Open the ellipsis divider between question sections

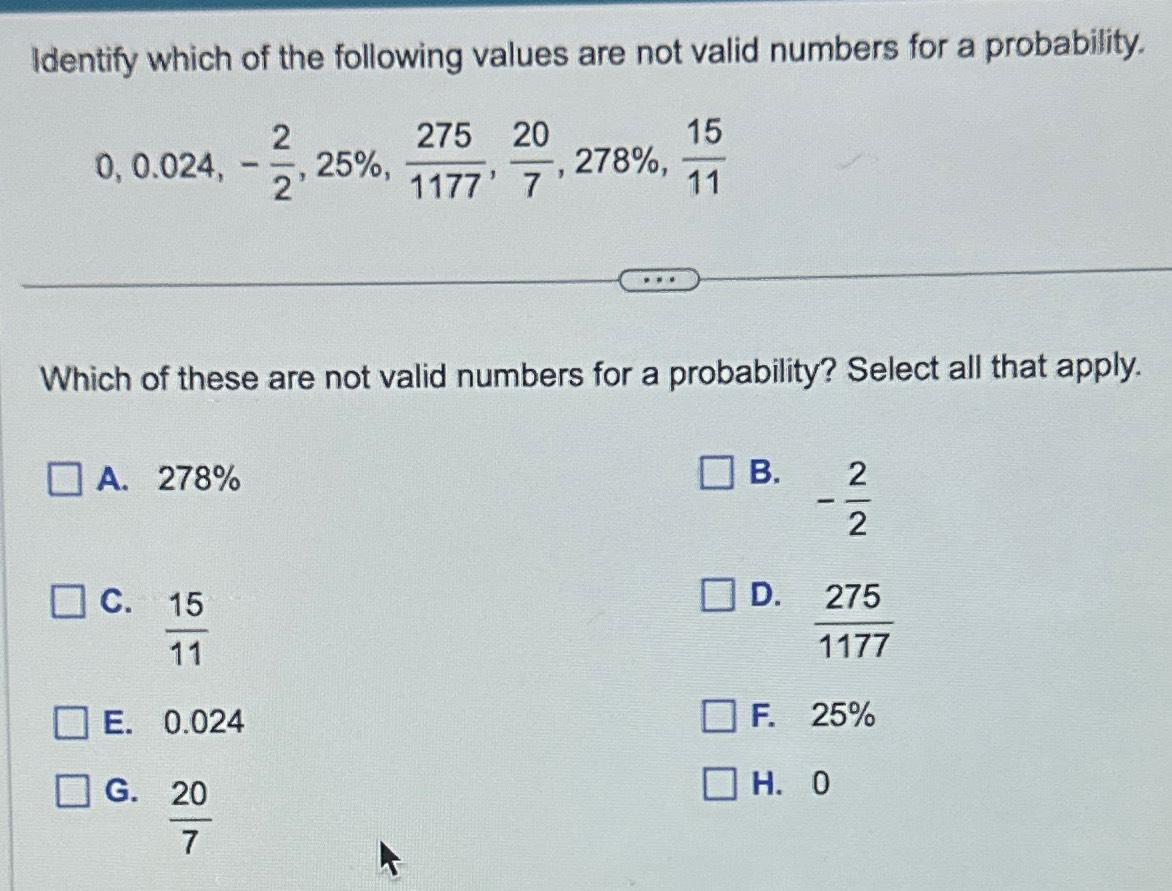tap(661, 280)
